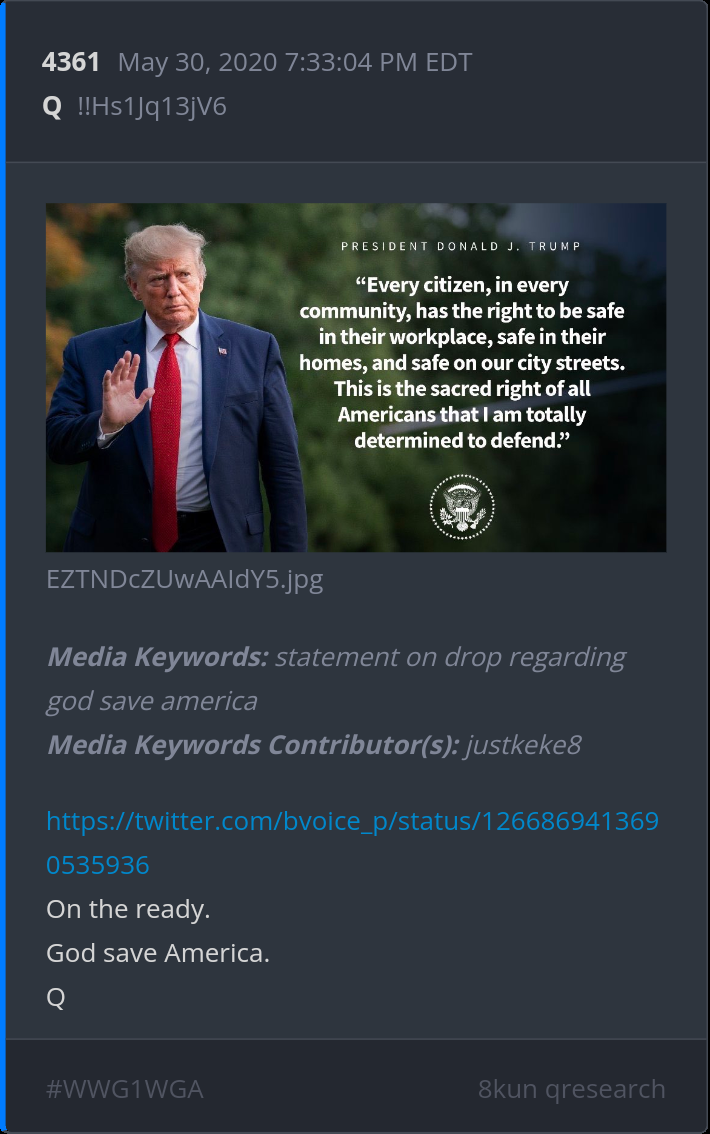Click the #WWG1WGA hashtag
Screen dimensions: 710x1134
124,1088
